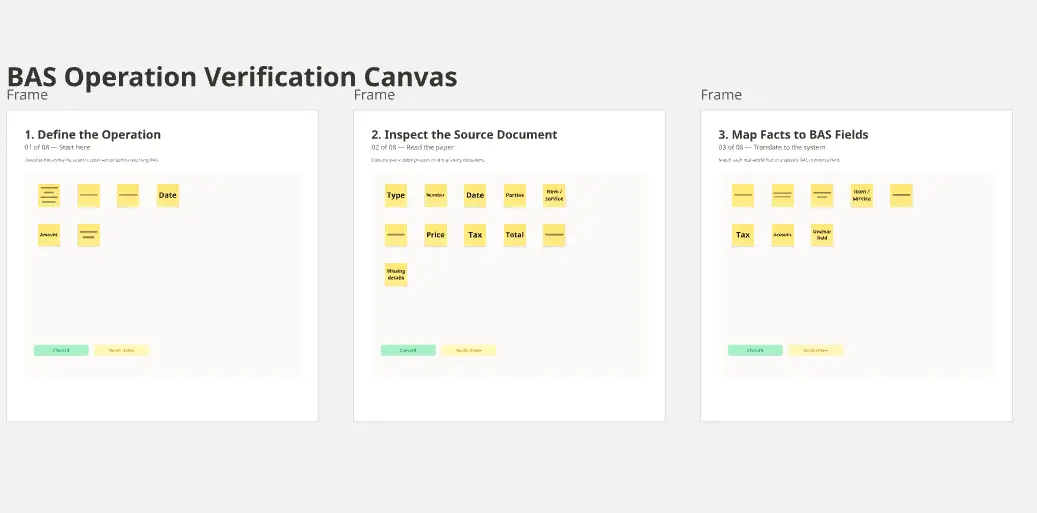Select the Parties sticky note

point(515,195)
